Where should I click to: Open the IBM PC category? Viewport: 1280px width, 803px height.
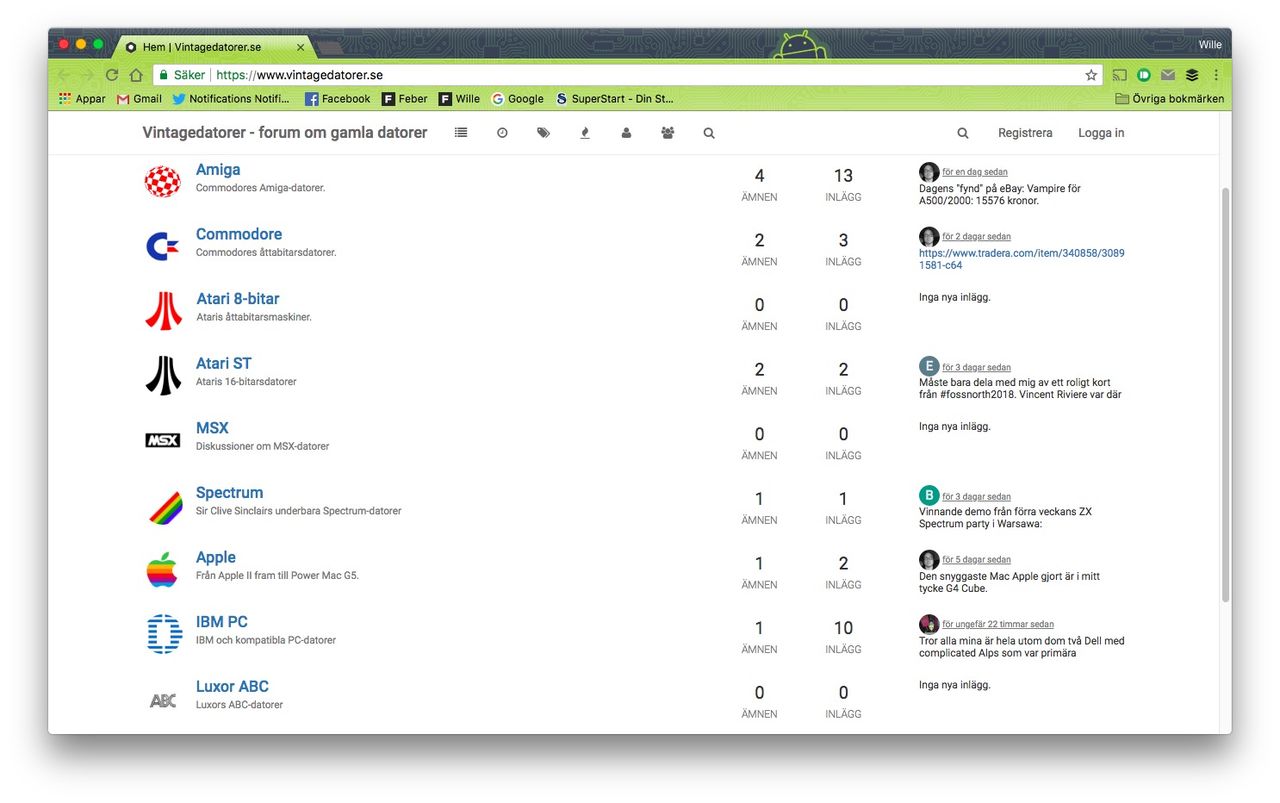222,622
